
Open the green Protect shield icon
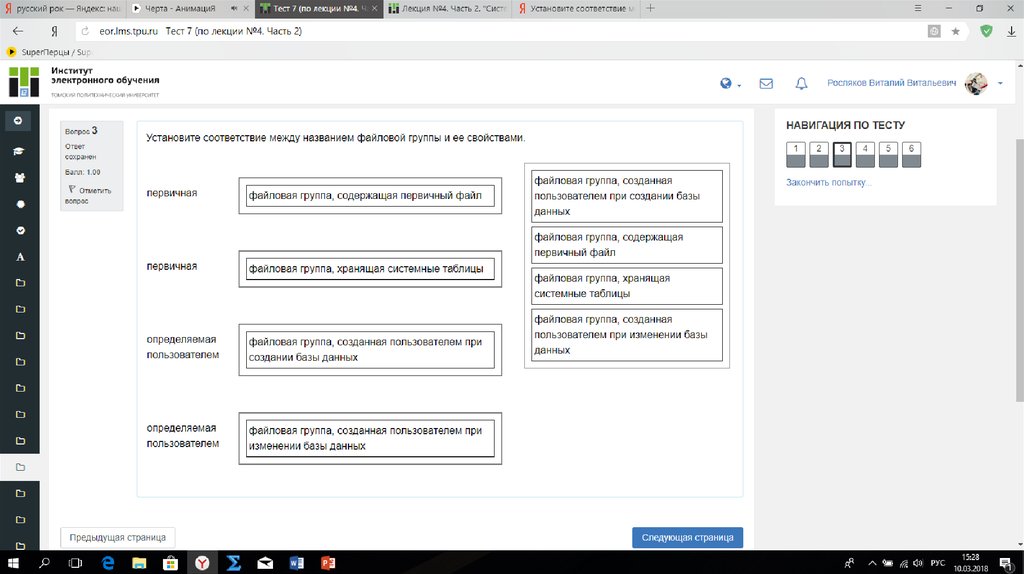[x=986, y=31]
